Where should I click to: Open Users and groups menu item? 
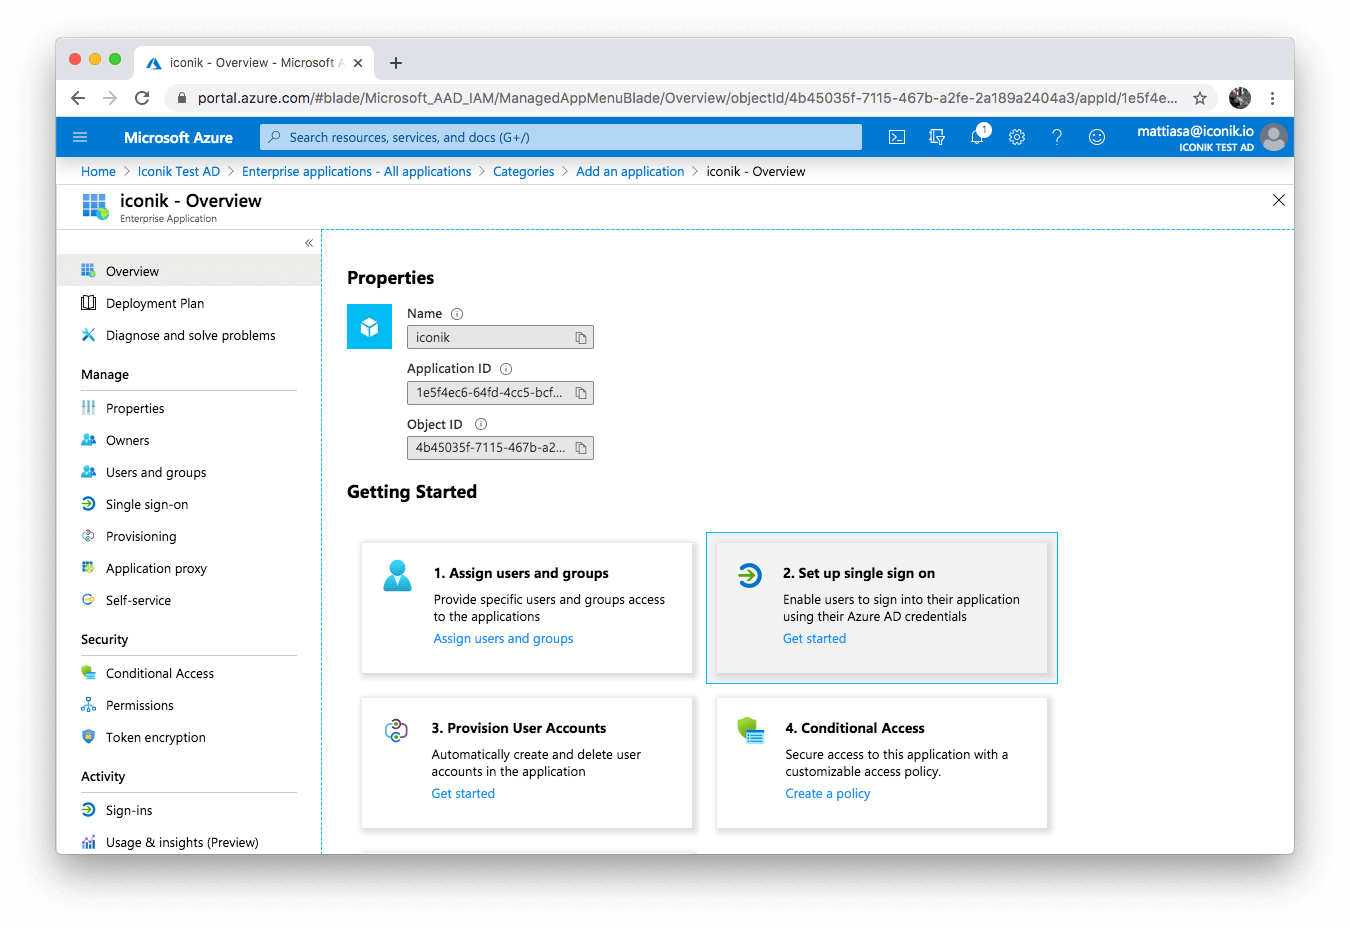point(156,473)
